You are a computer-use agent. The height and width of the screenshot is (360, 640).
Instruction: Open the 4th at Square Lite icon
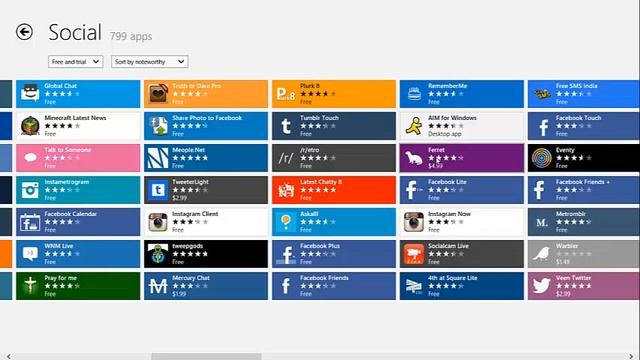click(414, 286)
